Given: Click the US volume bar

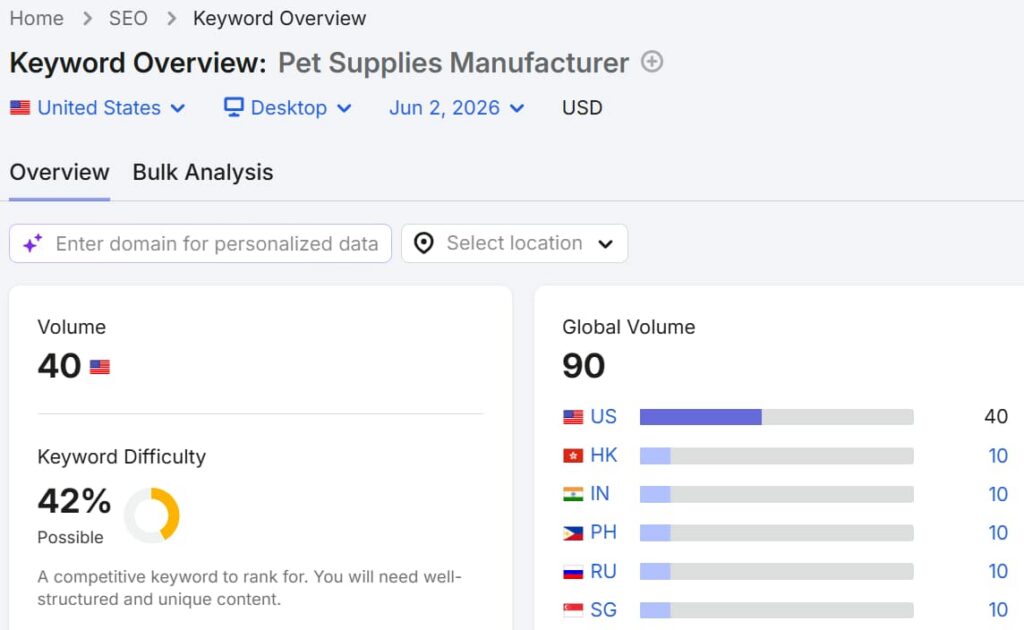Looking at the screenshot, I should [776, 417].
